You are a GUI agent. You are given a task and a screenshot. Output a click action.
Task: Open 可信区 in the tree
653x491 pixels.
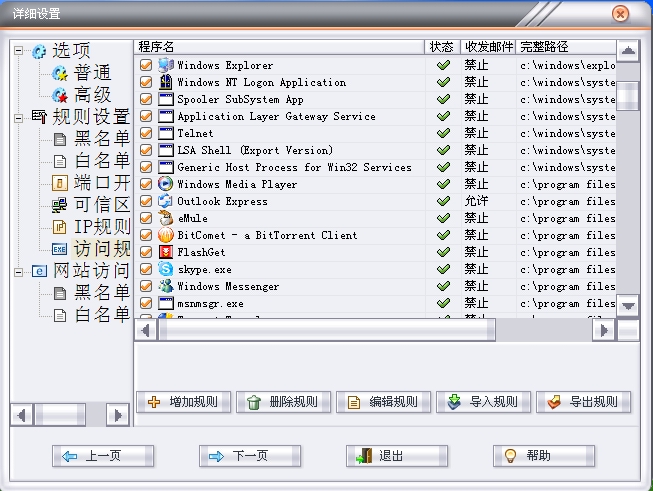[102, 205]
